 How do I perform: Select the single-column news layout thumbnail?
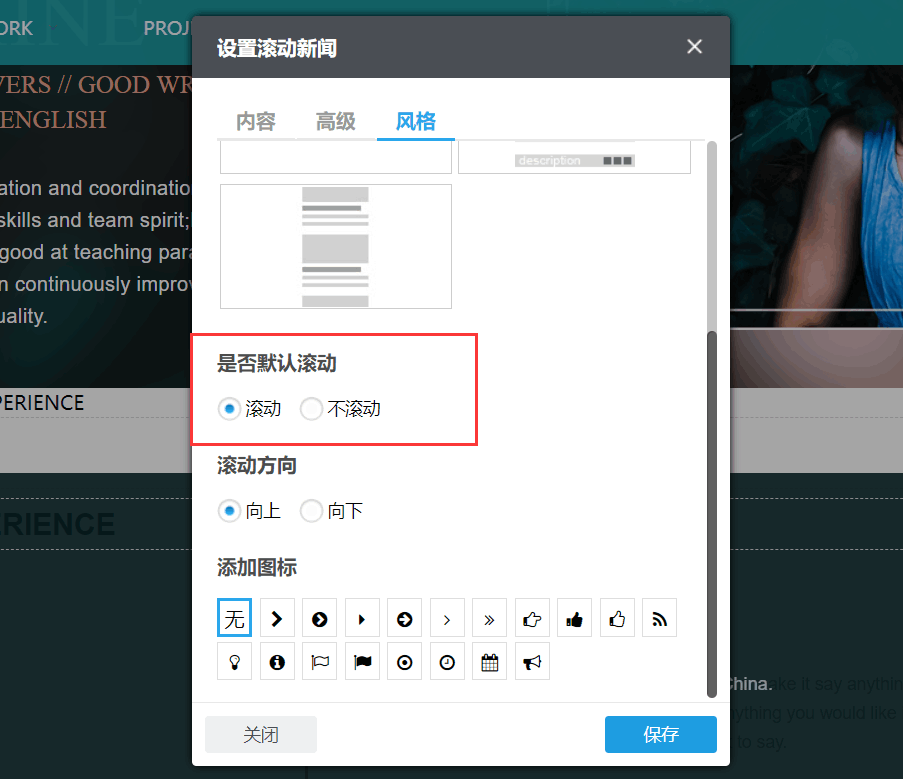(335, 246)
